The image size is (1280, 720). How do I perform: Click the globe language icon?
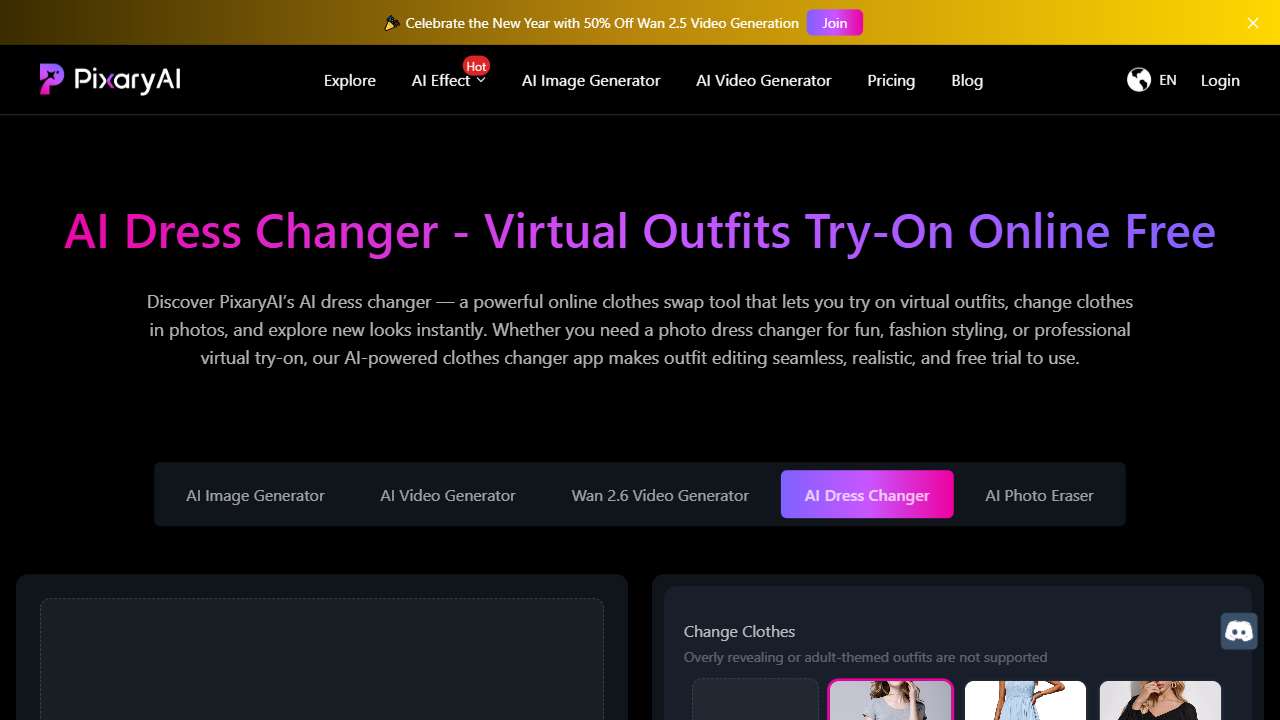point(1138,80)
